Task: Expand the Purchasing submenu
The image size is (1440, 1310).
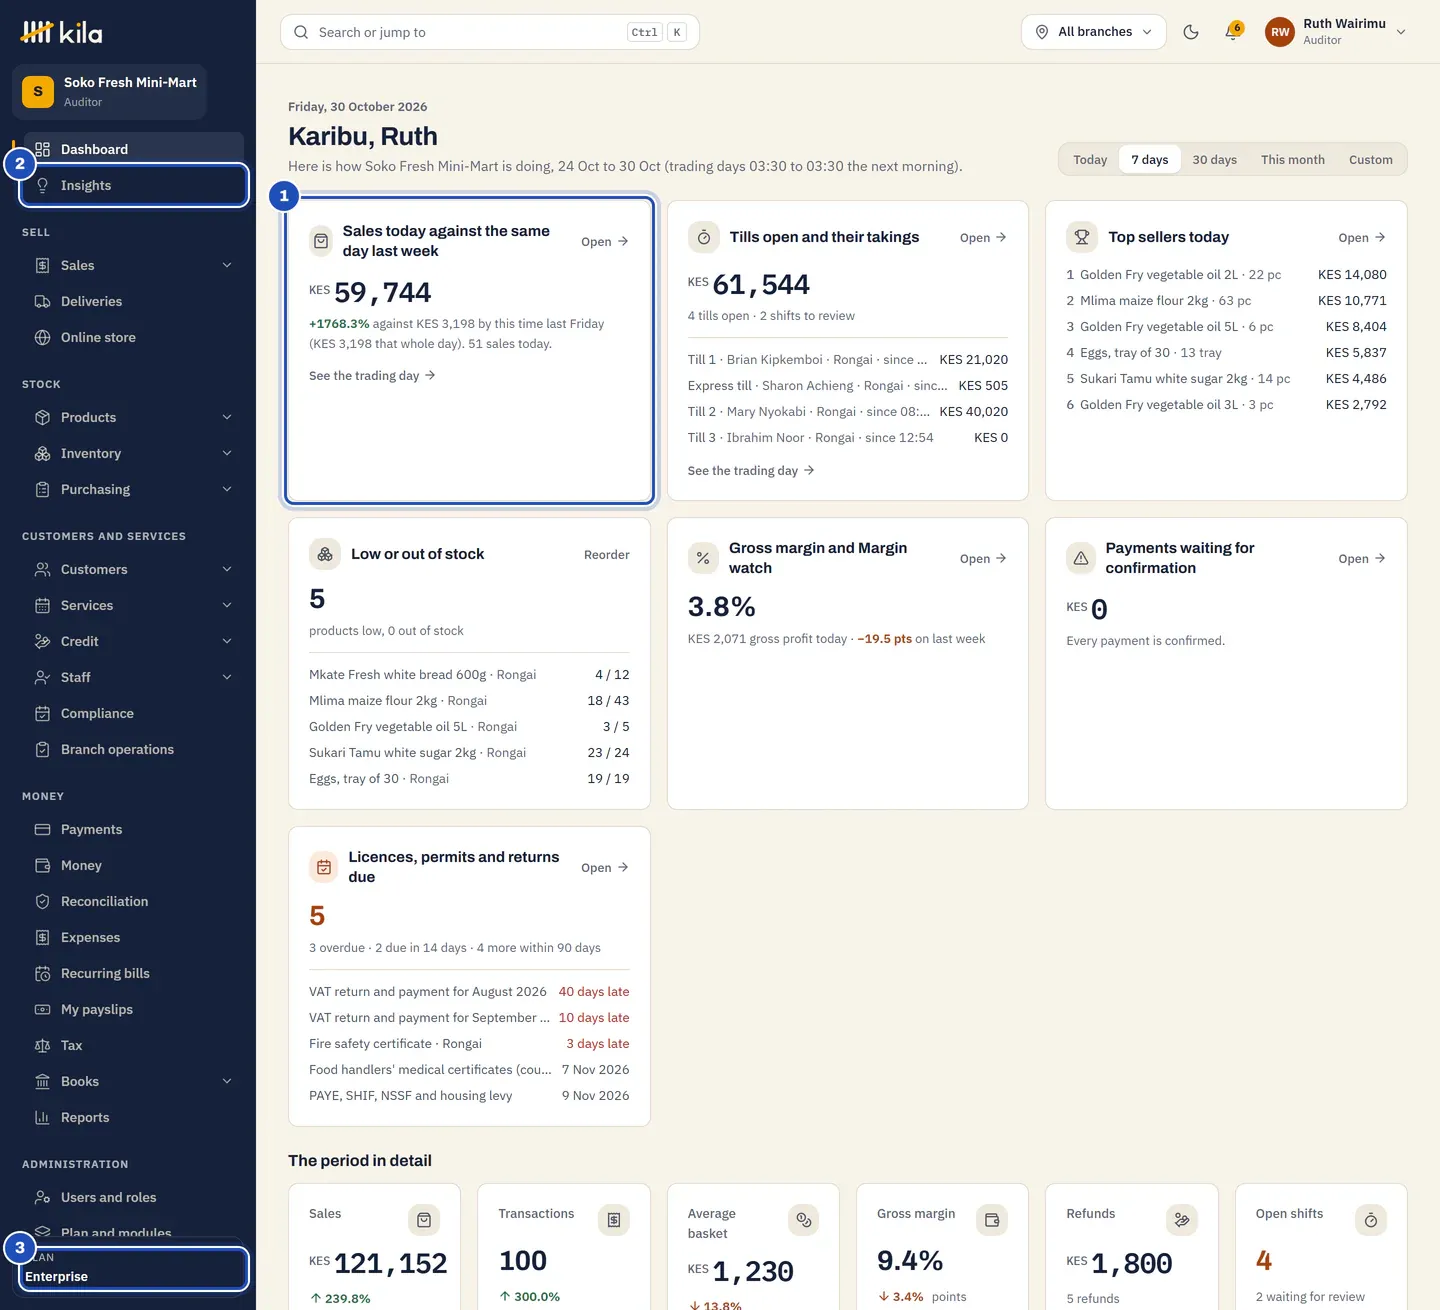Action: click(134, 489)
